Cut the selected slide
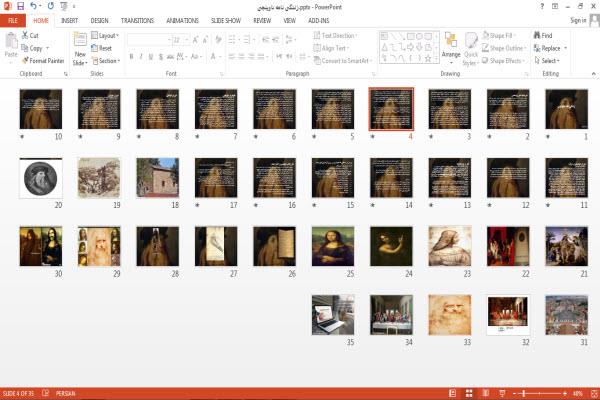This screenshot has height=400, width=600. pos(30,36)
